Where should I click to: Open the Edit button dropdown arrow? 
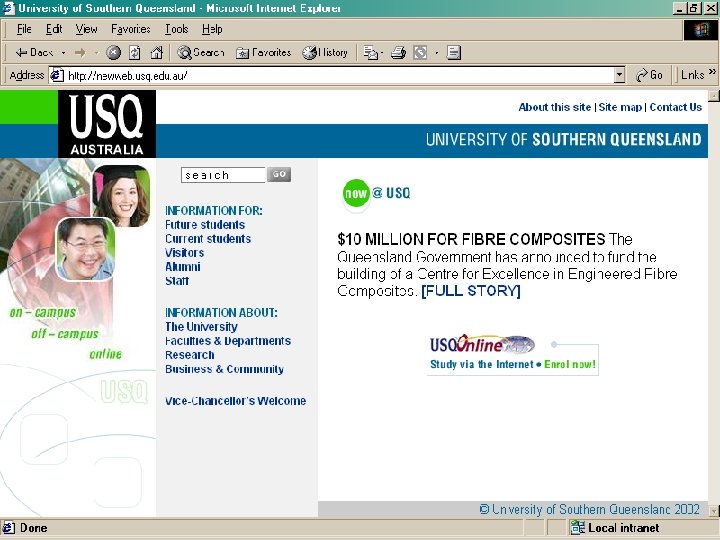[x=437, y=53]
